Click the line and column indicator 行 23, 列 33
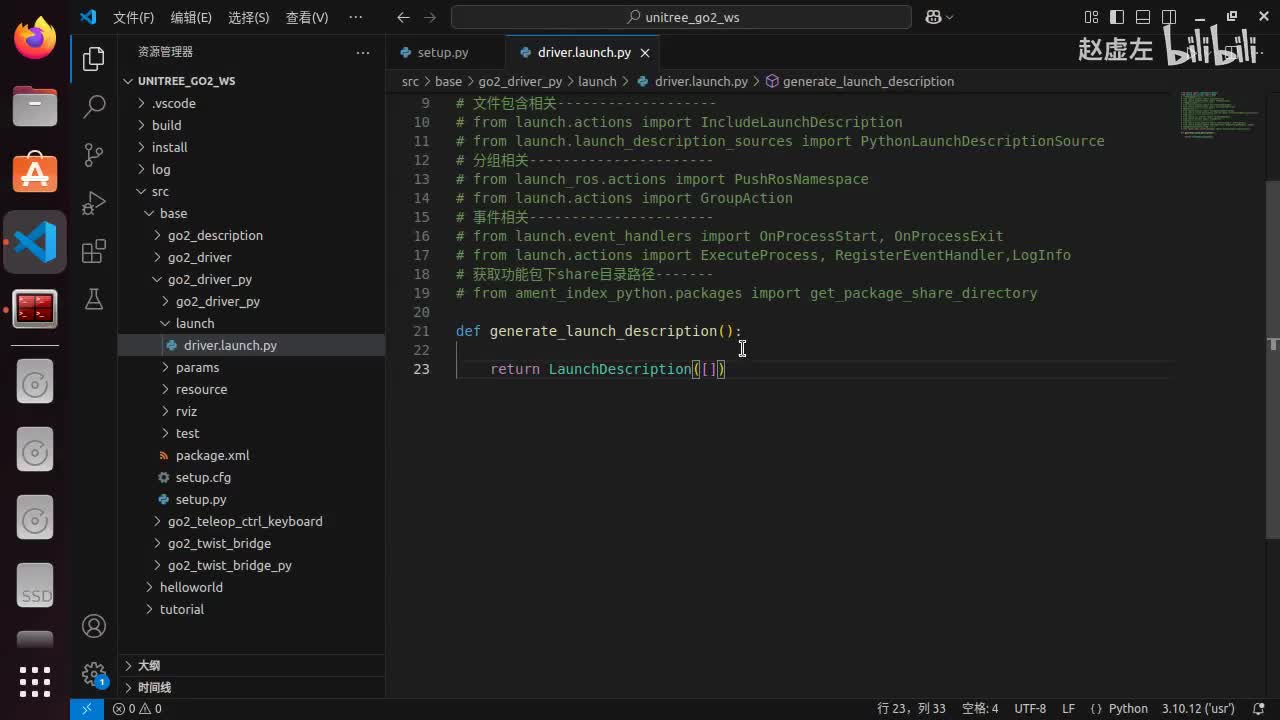This screenshot has height=720, width=1280. click(911, 708)
